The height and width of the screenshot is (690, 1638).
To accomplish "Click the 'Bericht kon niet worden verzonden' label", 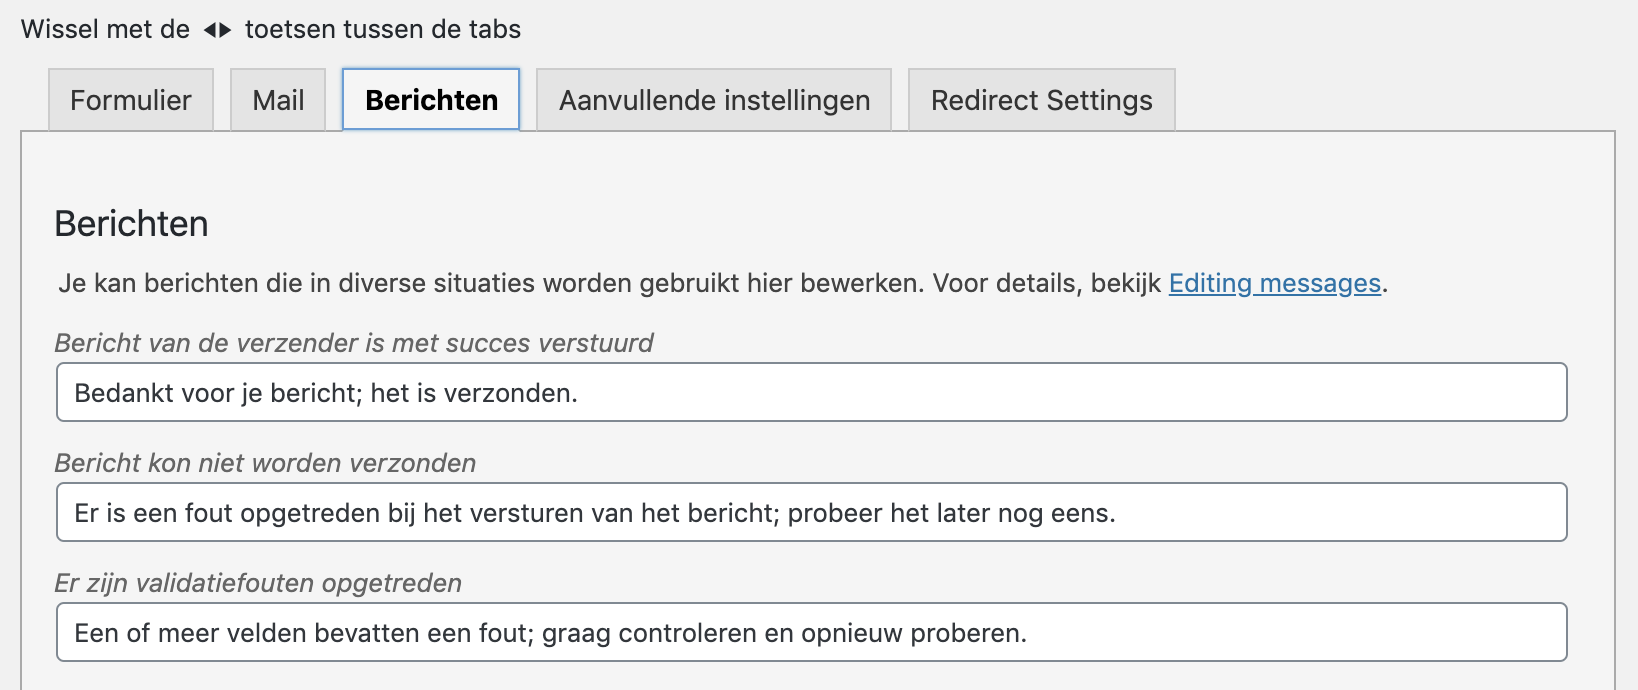I will click(265, 463).
